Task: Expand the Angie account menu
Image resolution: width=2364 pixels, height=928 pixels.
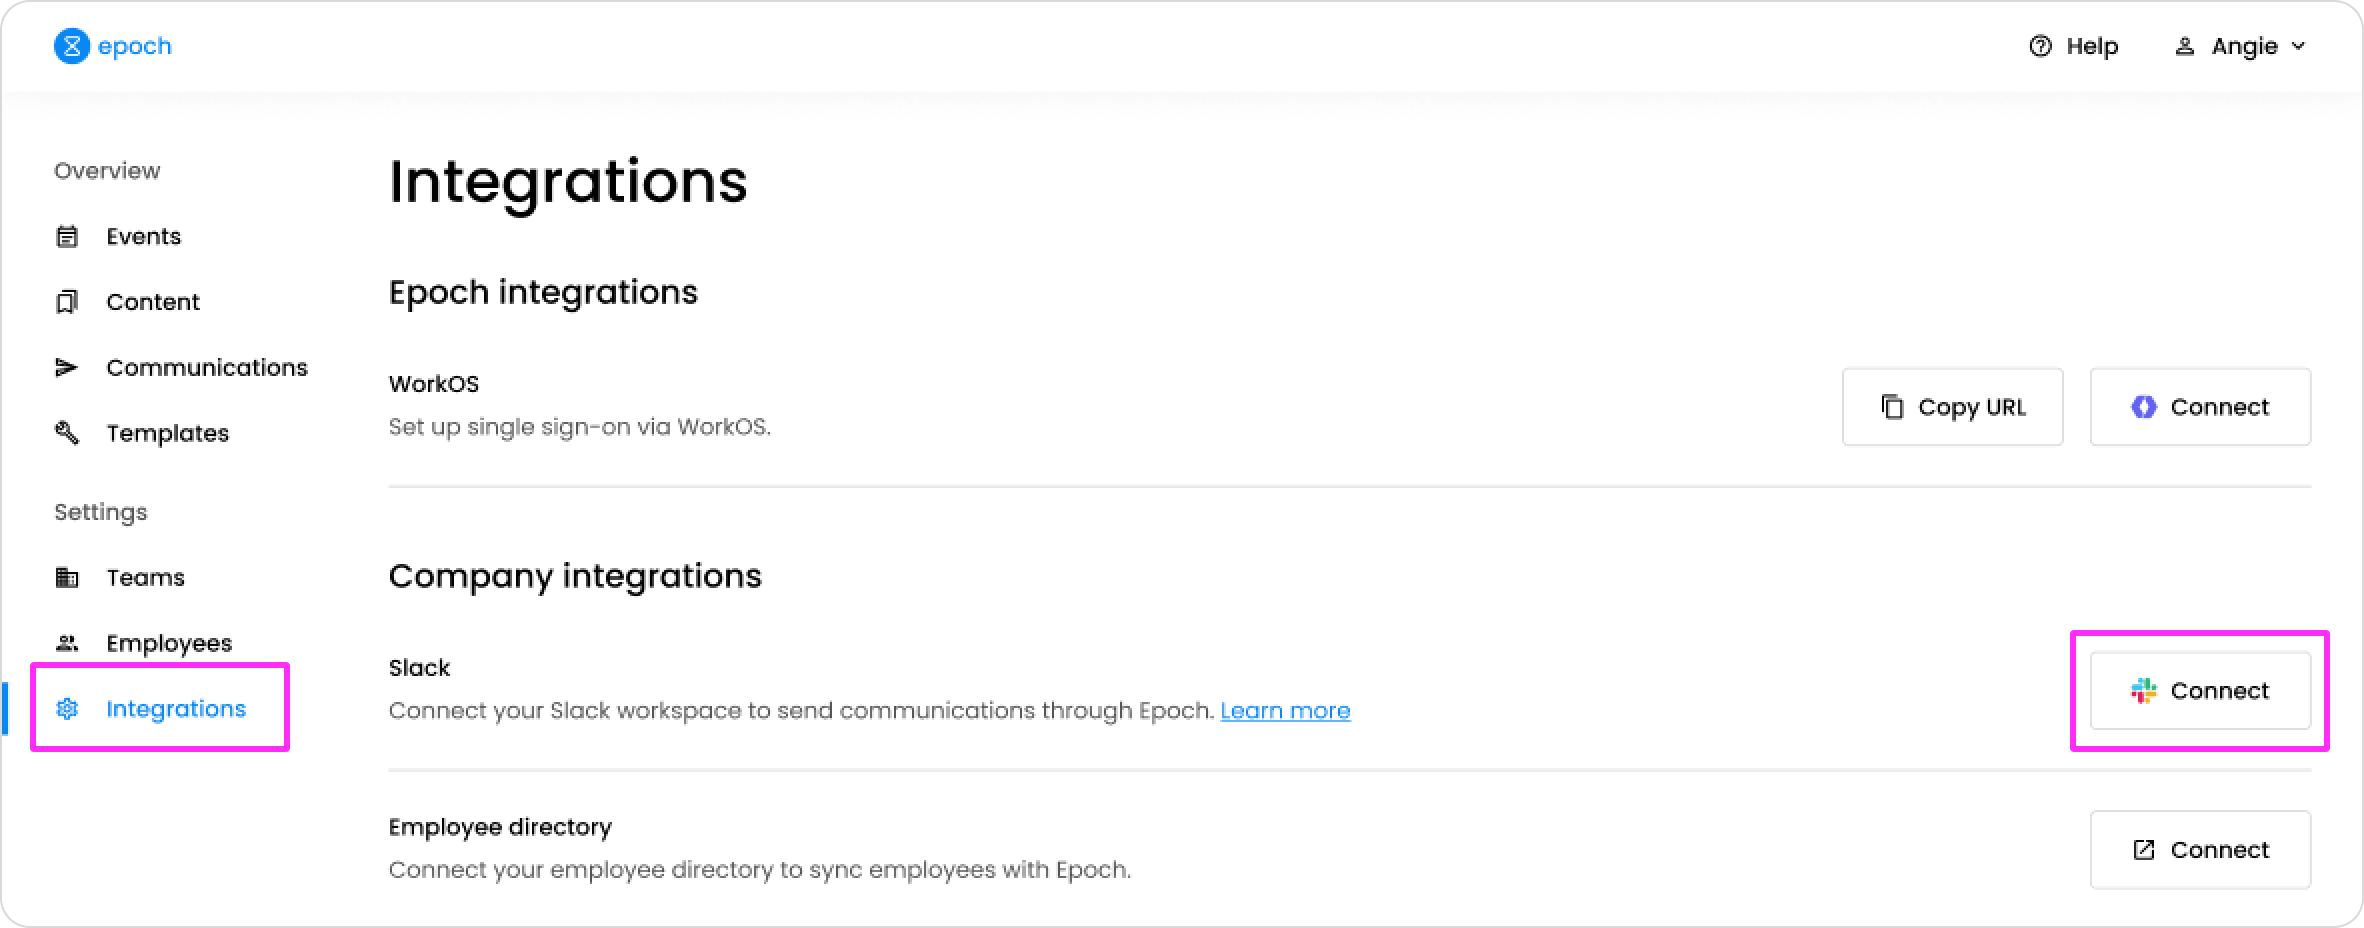Action: click(x=2240, y=46)
